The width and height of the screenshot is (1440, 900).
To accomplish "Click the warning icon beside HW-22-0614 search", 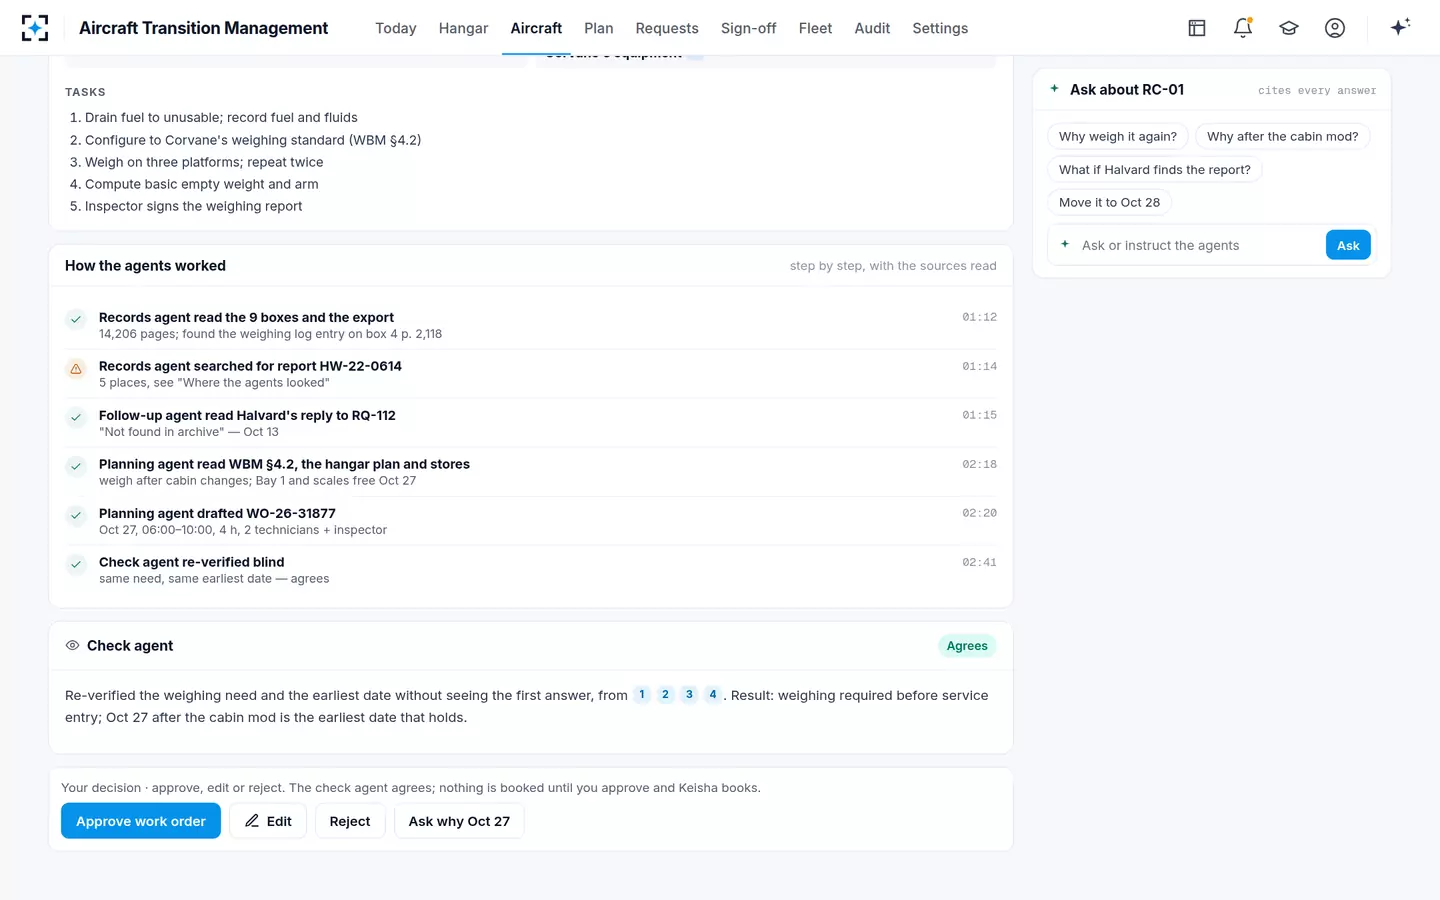I will (x=76, y=369).
